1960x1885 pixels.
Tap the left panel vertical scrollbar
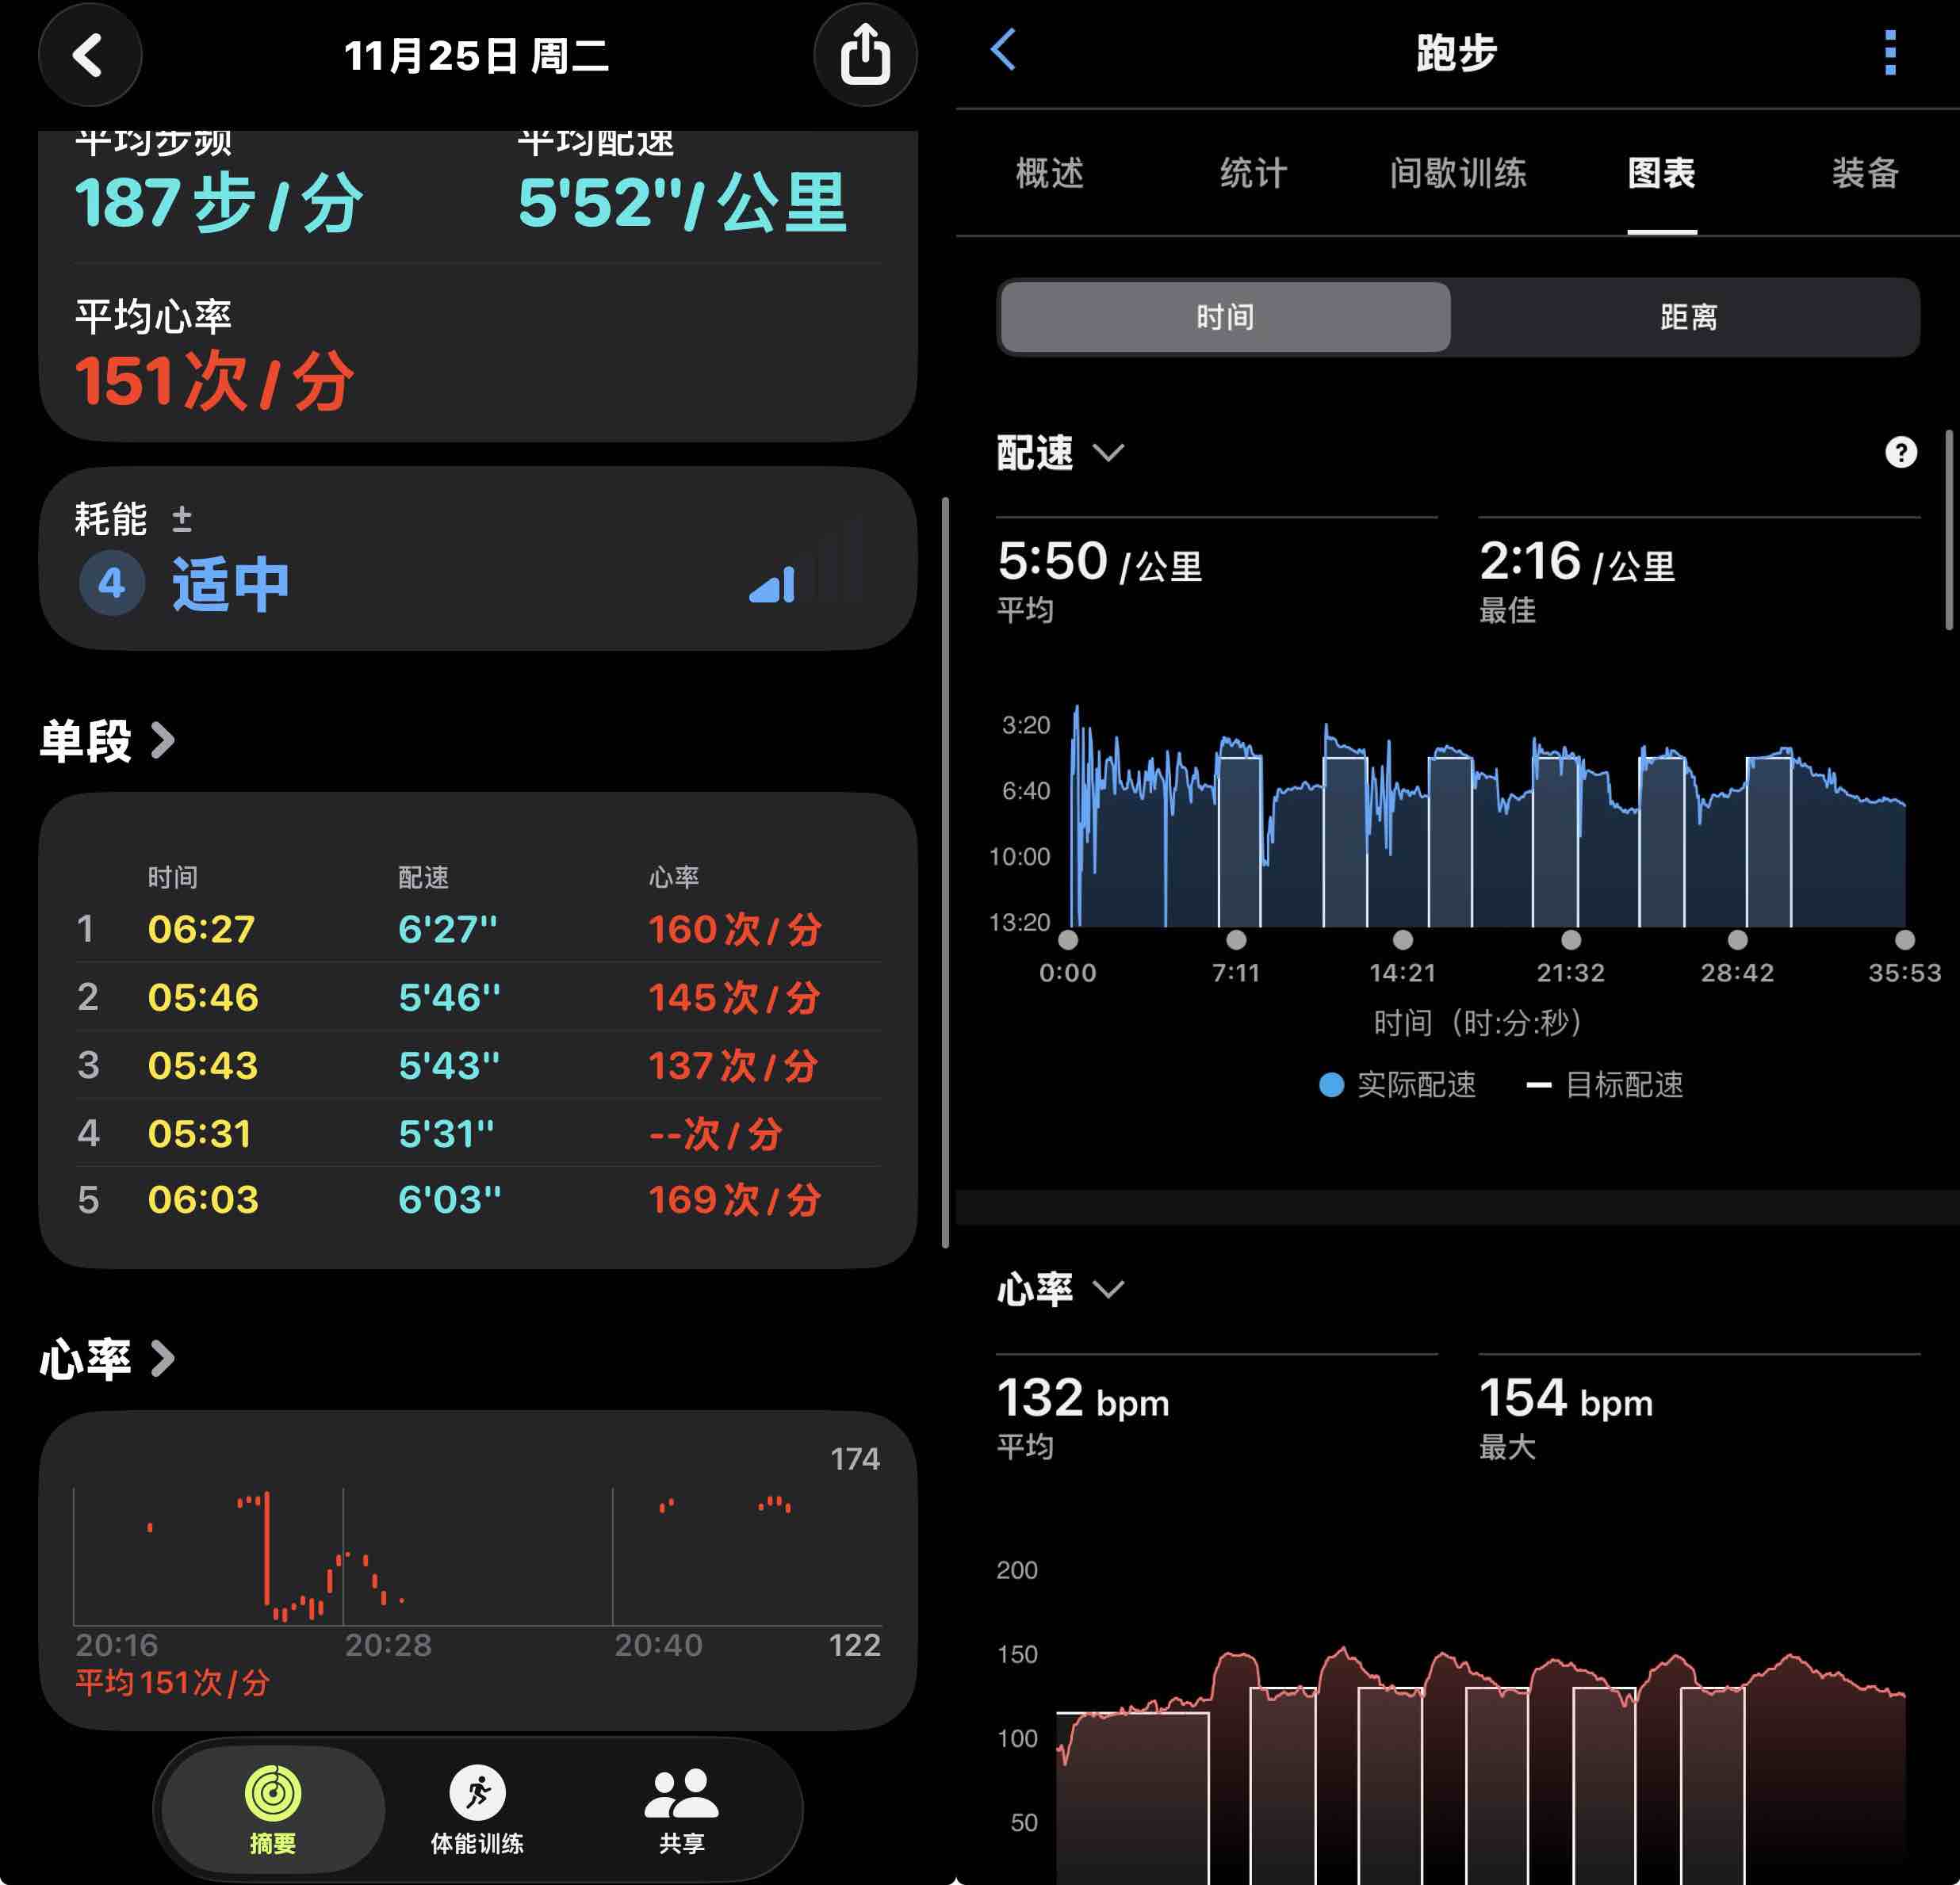pyautogui.click(x=945, y=873)
